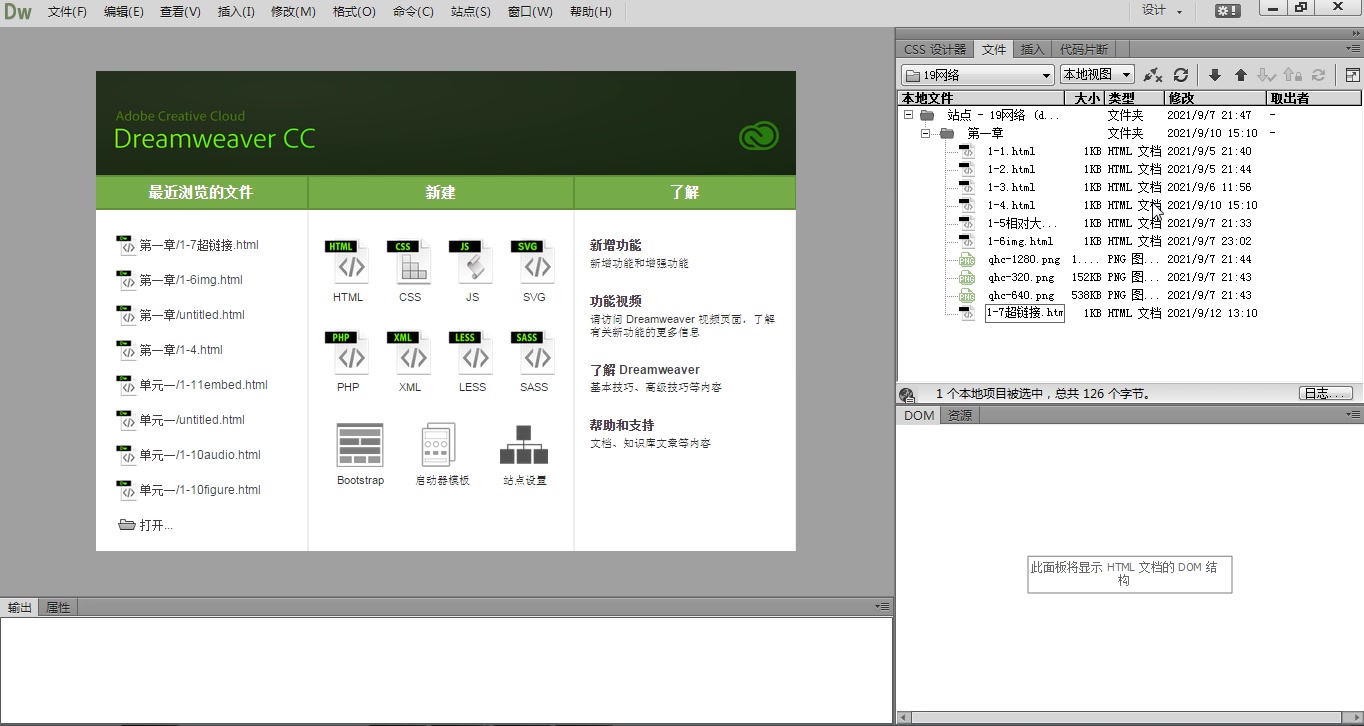
Task: Select the 1-4.html file
Action: (x=1011, y=205)
